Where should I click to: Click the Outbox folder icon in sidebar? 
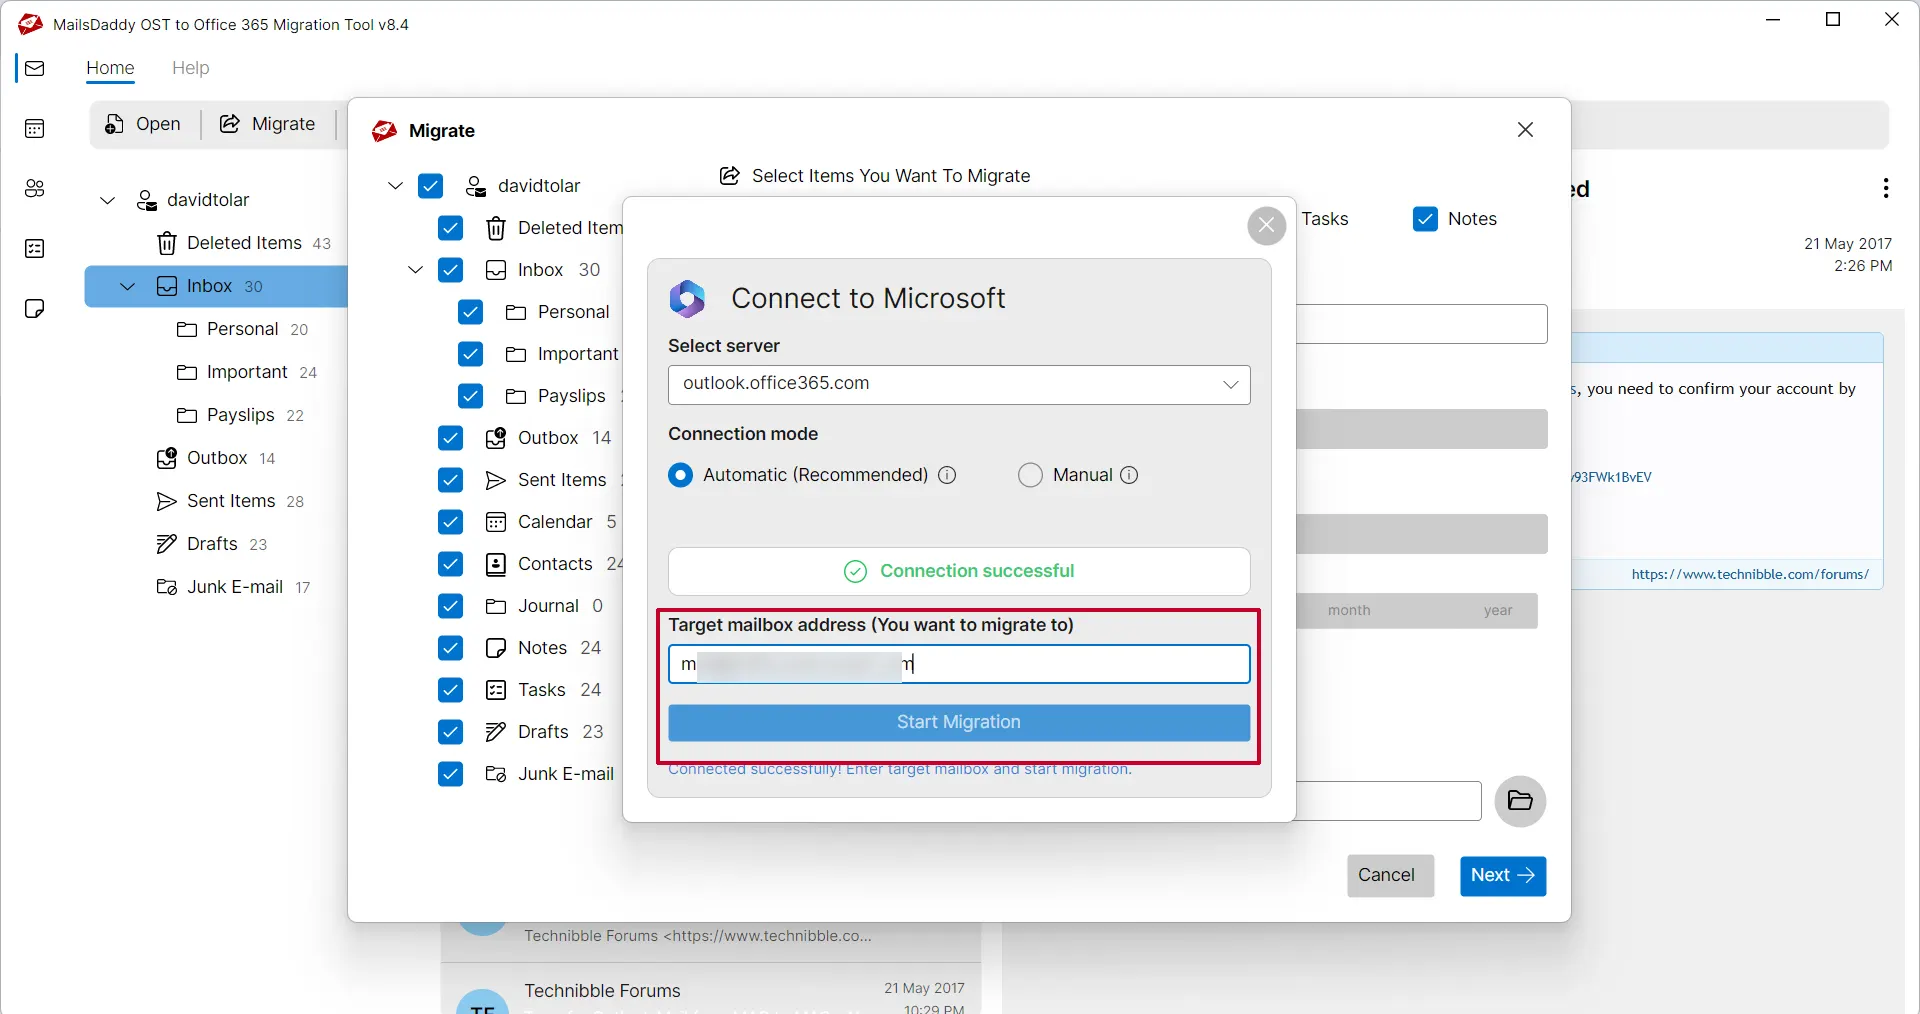point(167,458)
